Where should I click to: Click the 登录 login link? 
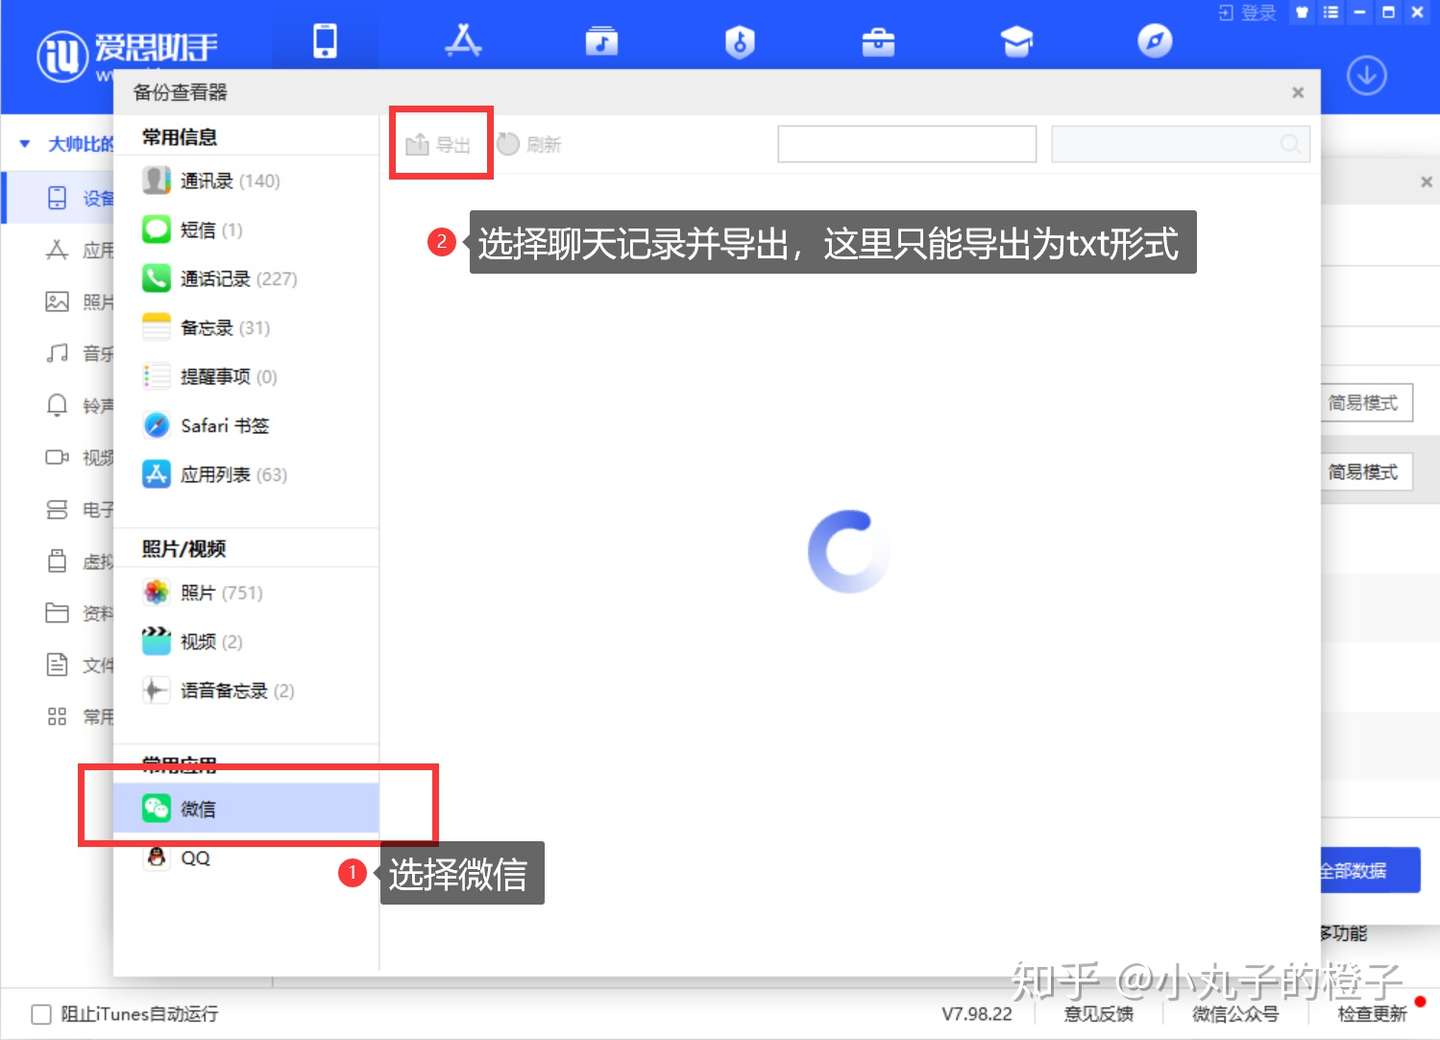coord(1248,12)
